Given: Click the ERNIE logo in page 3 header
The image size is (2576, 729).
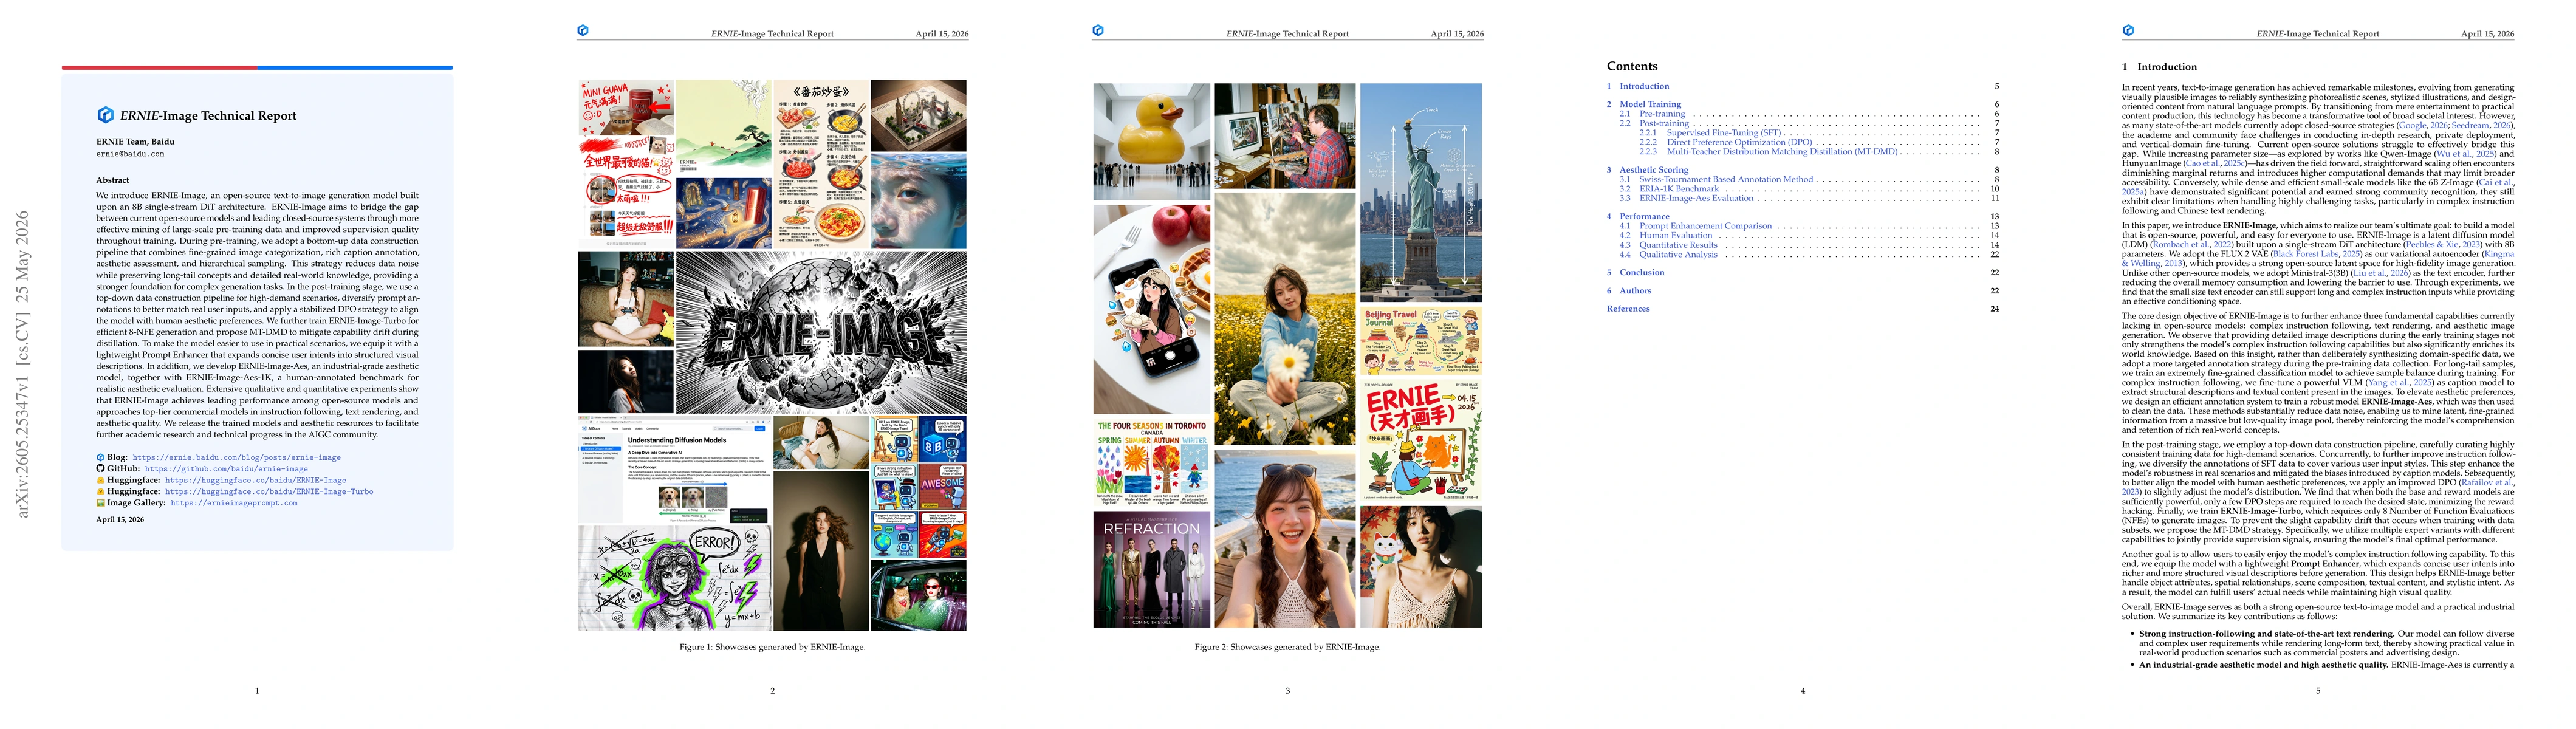Looking at the screenshot, I should (x=1098, y=30).
